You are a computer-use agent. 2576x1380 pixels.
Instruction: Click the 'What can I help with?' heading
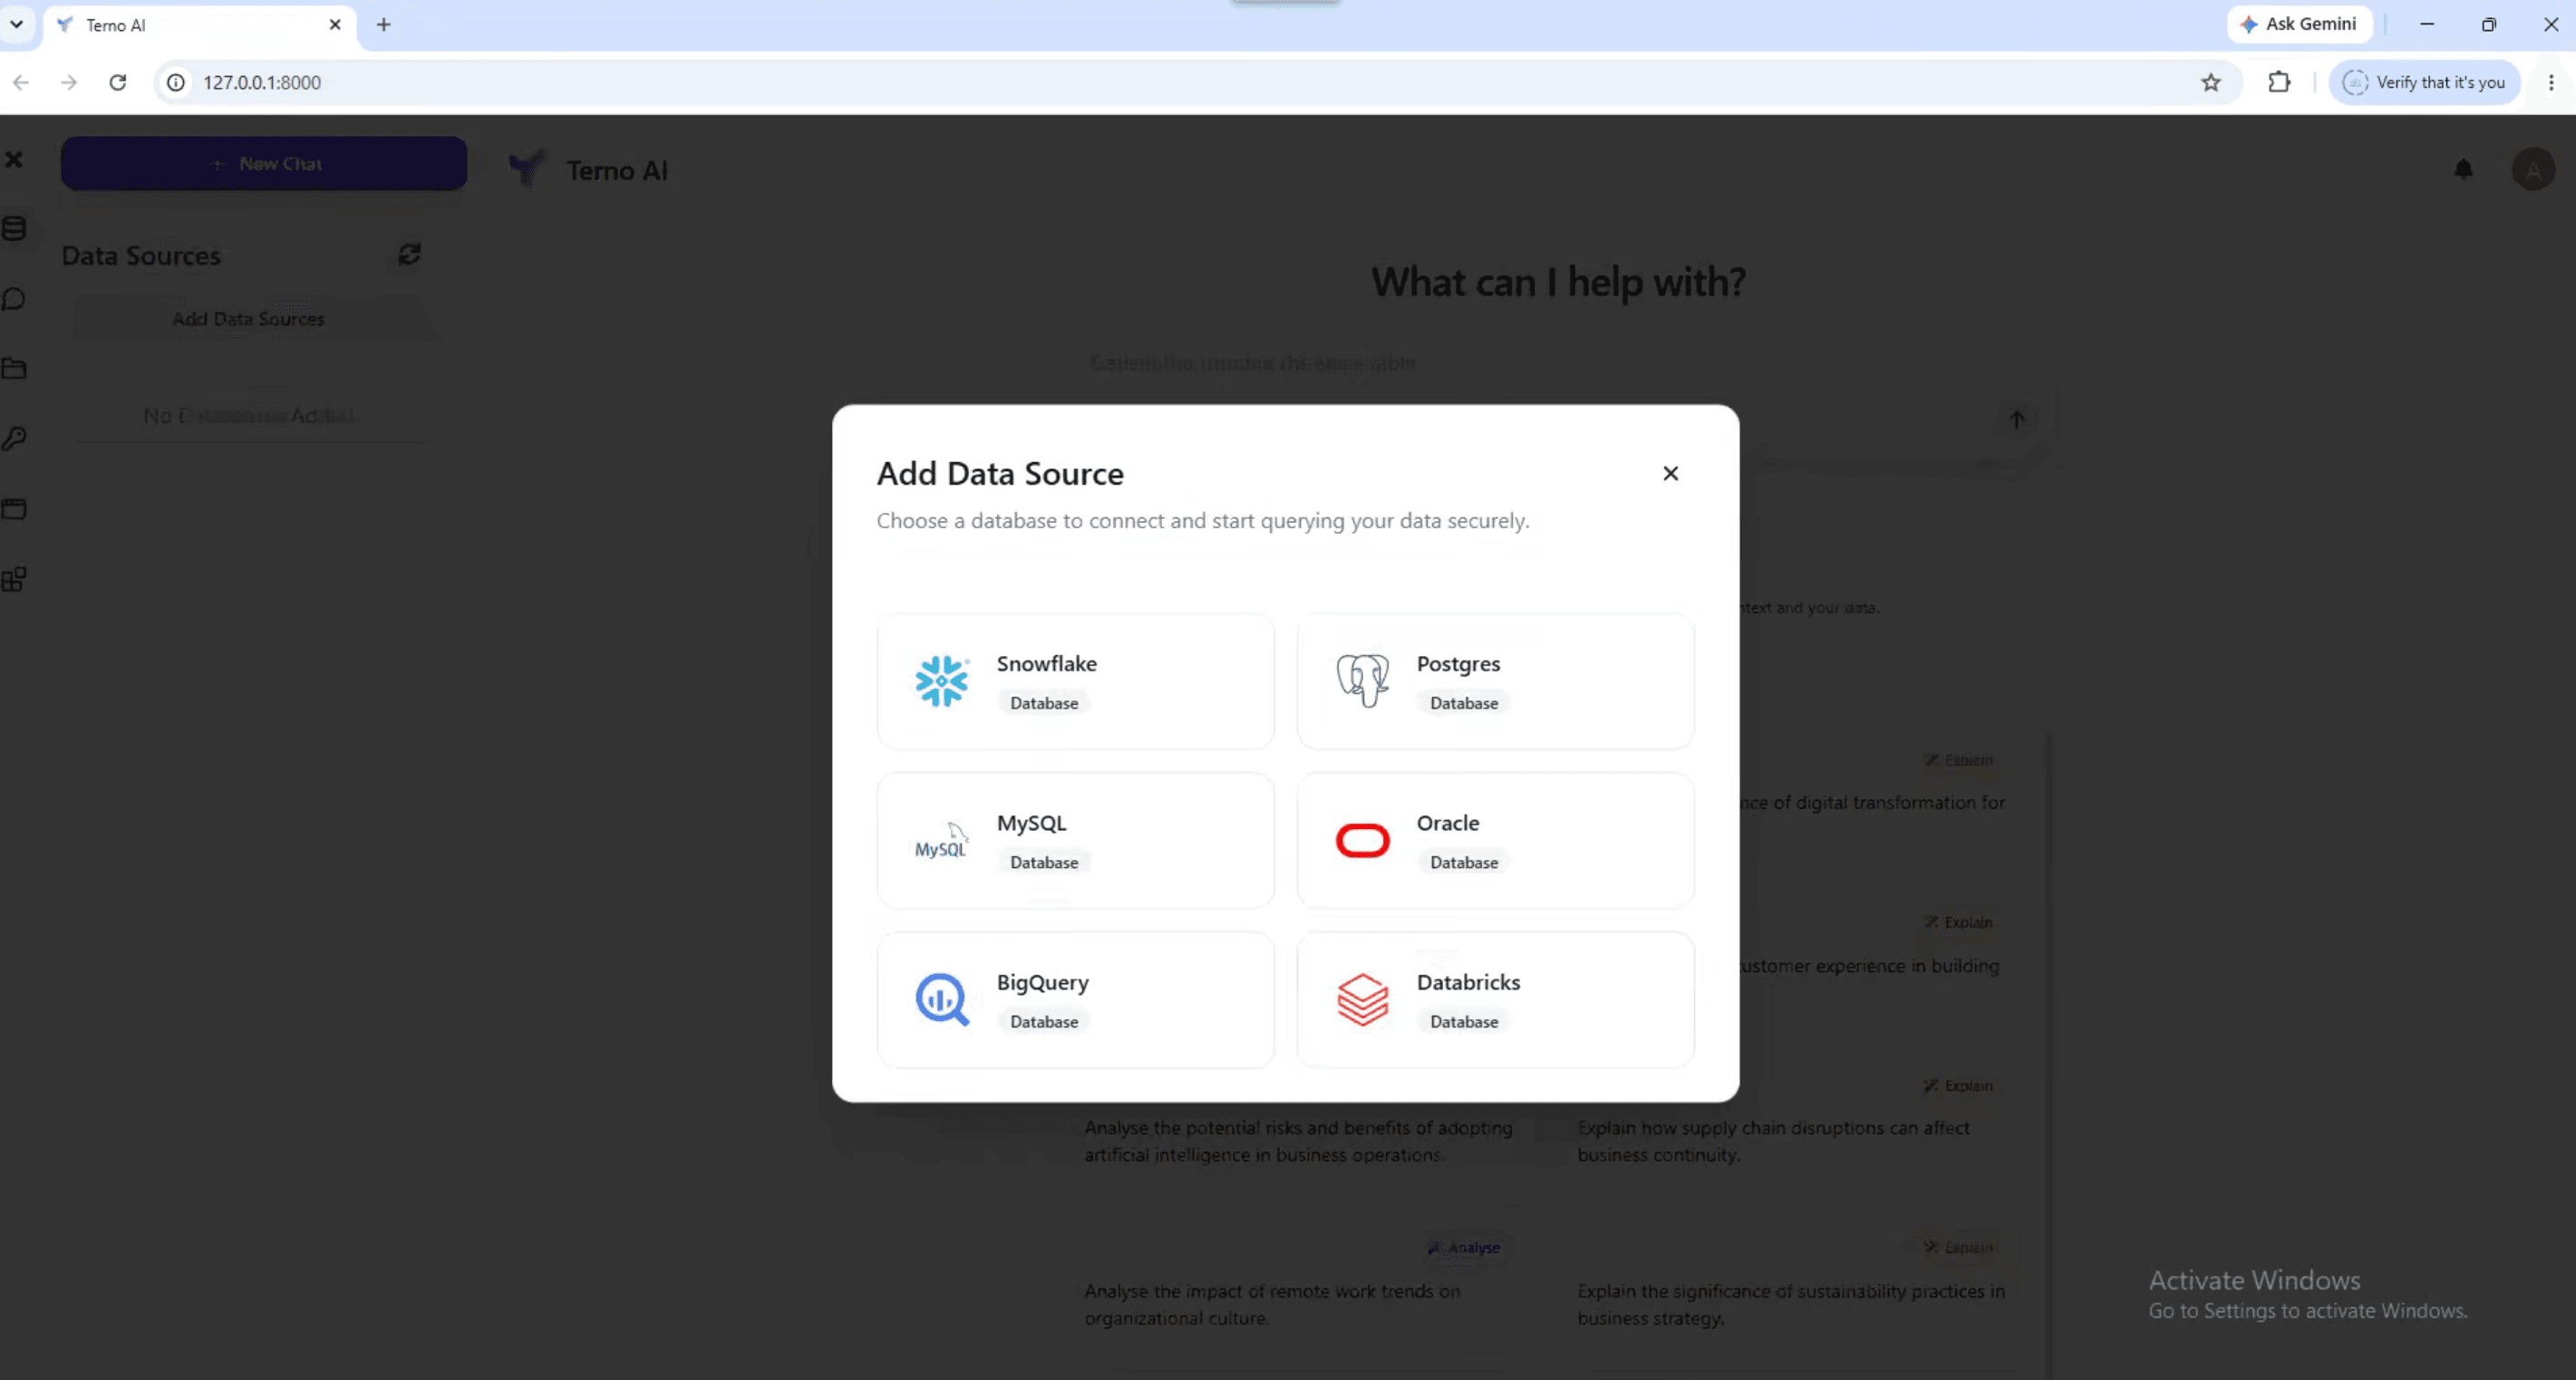pyautogui.click(x=1558, y=282)
